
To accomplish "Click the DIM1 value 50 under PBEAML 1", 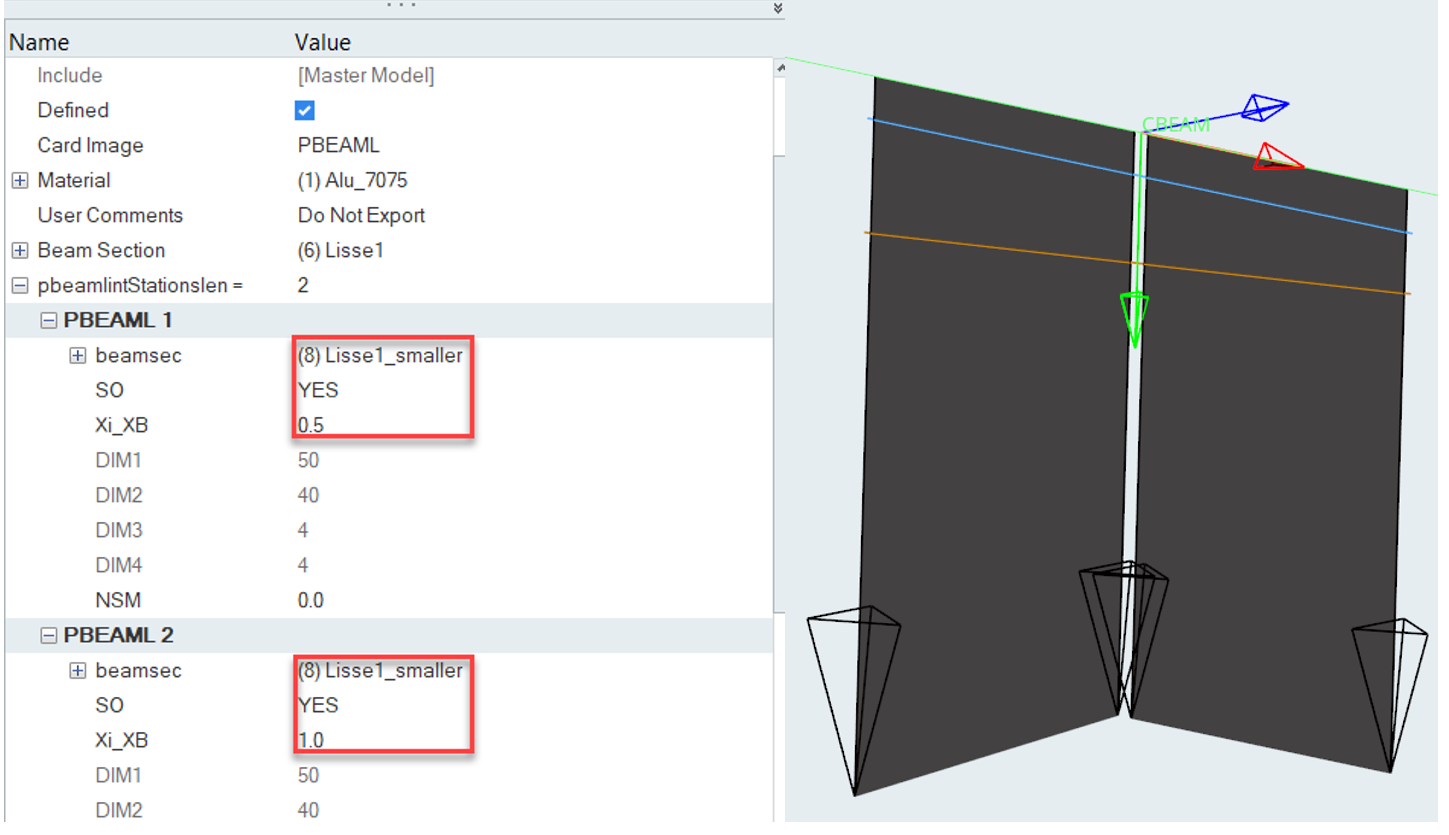I will [308, 461].
